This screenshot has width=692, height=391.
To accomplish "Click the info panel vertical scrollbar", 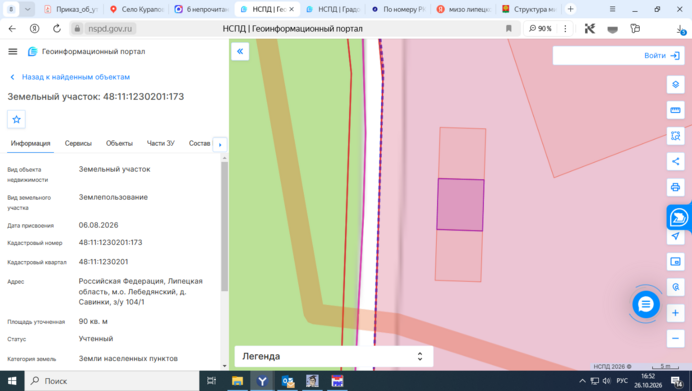I will 224,226.
